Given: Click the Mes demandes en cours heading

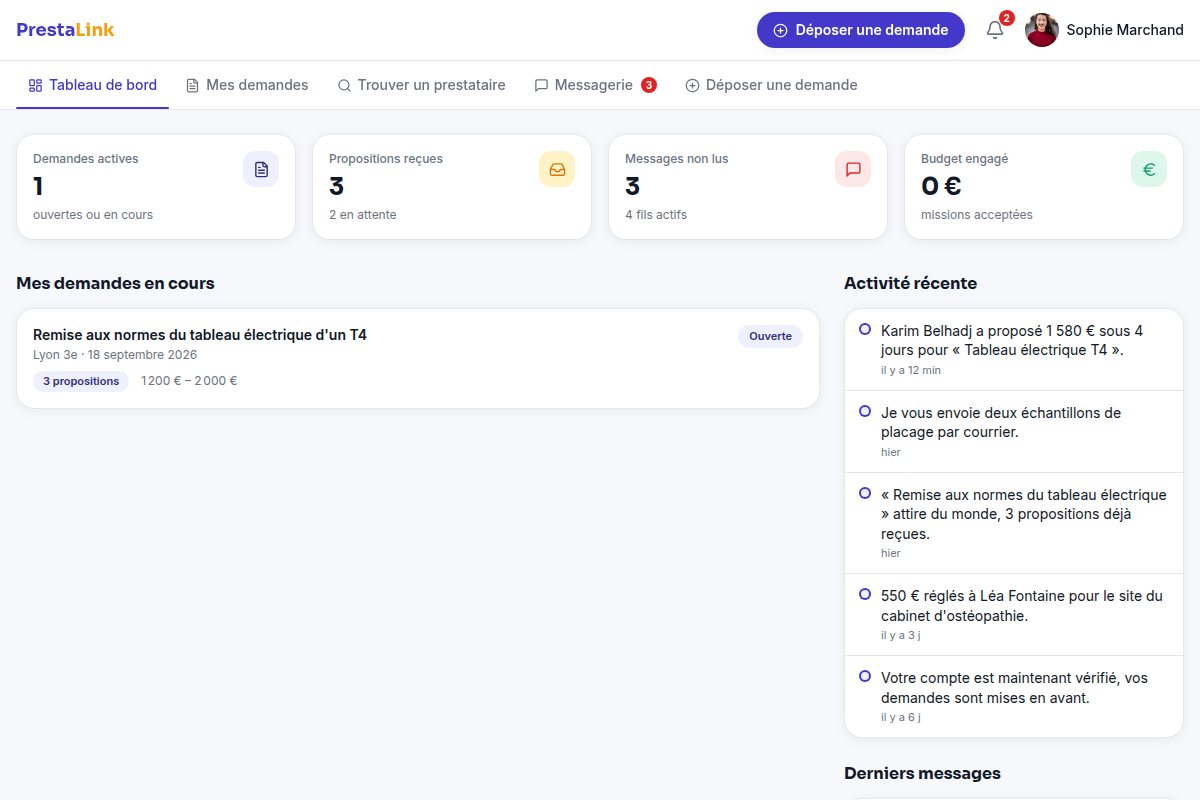Looking at the screenshot, I should pyautogui.click(x=115, y=283).
